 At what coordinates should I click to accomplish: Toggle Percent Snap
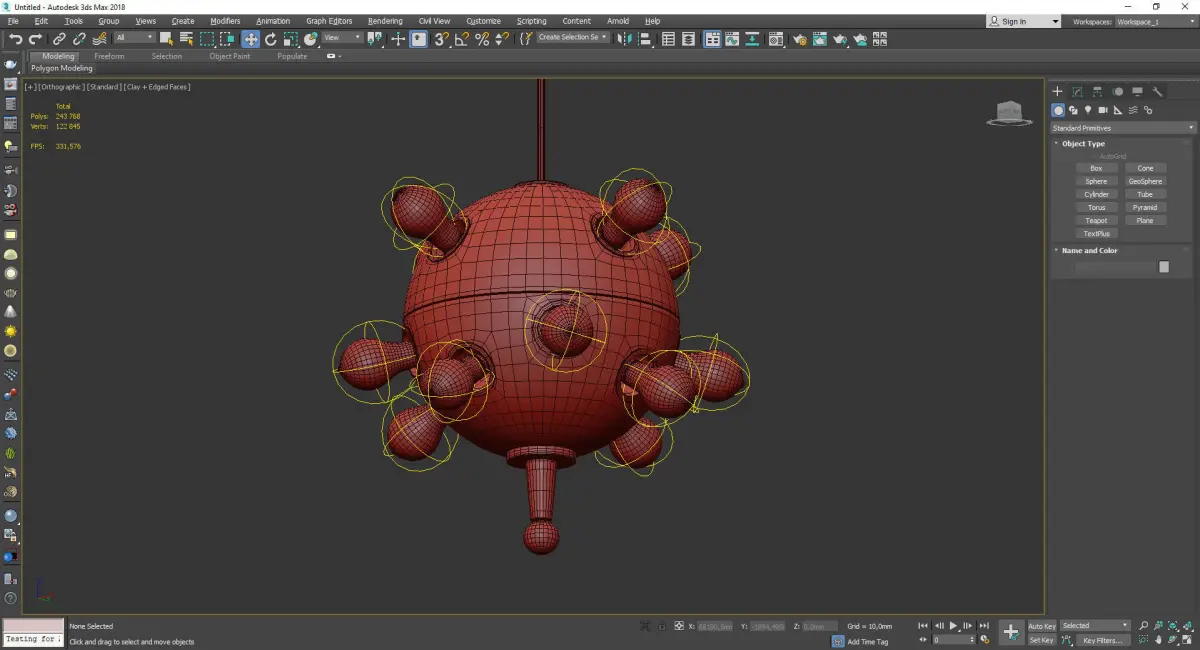tap(482, 39)
